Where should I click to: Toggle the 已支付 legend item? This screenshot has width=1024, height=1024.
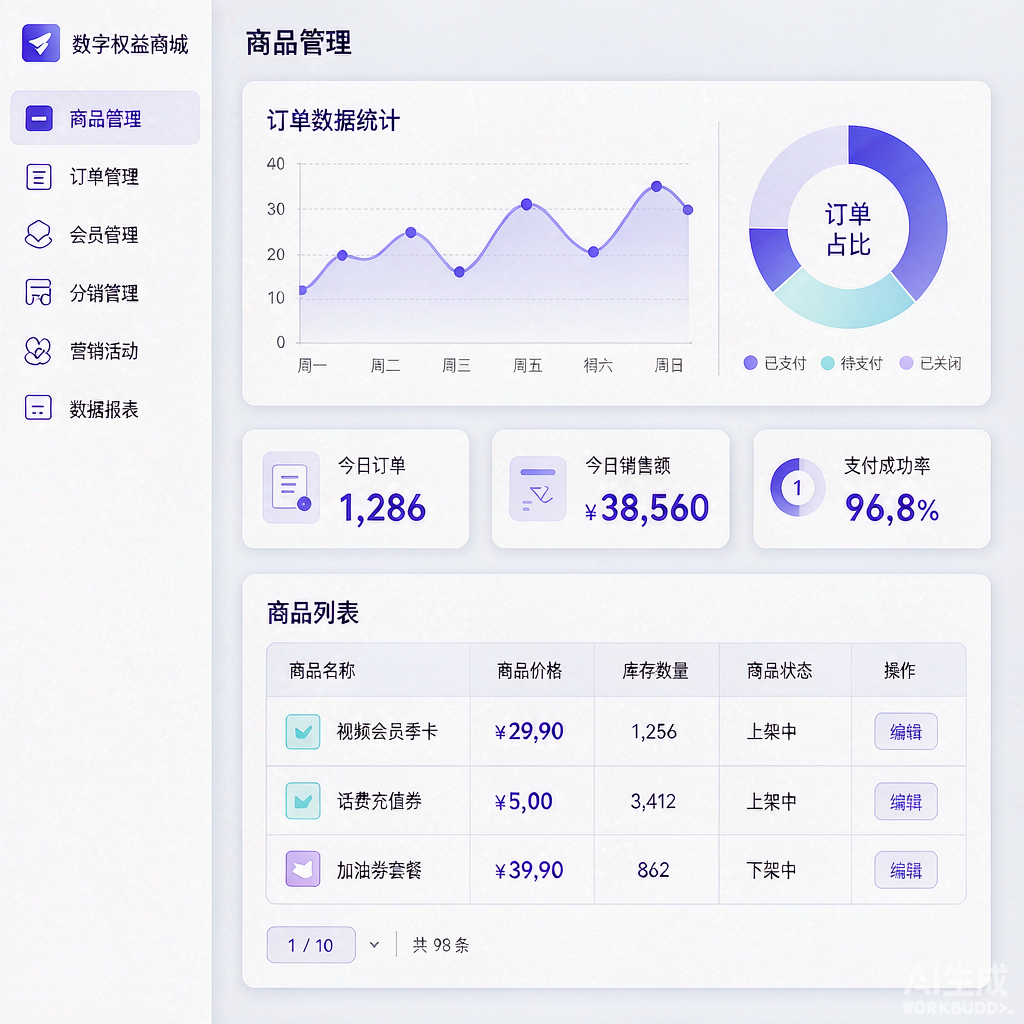tap(775, 363)
